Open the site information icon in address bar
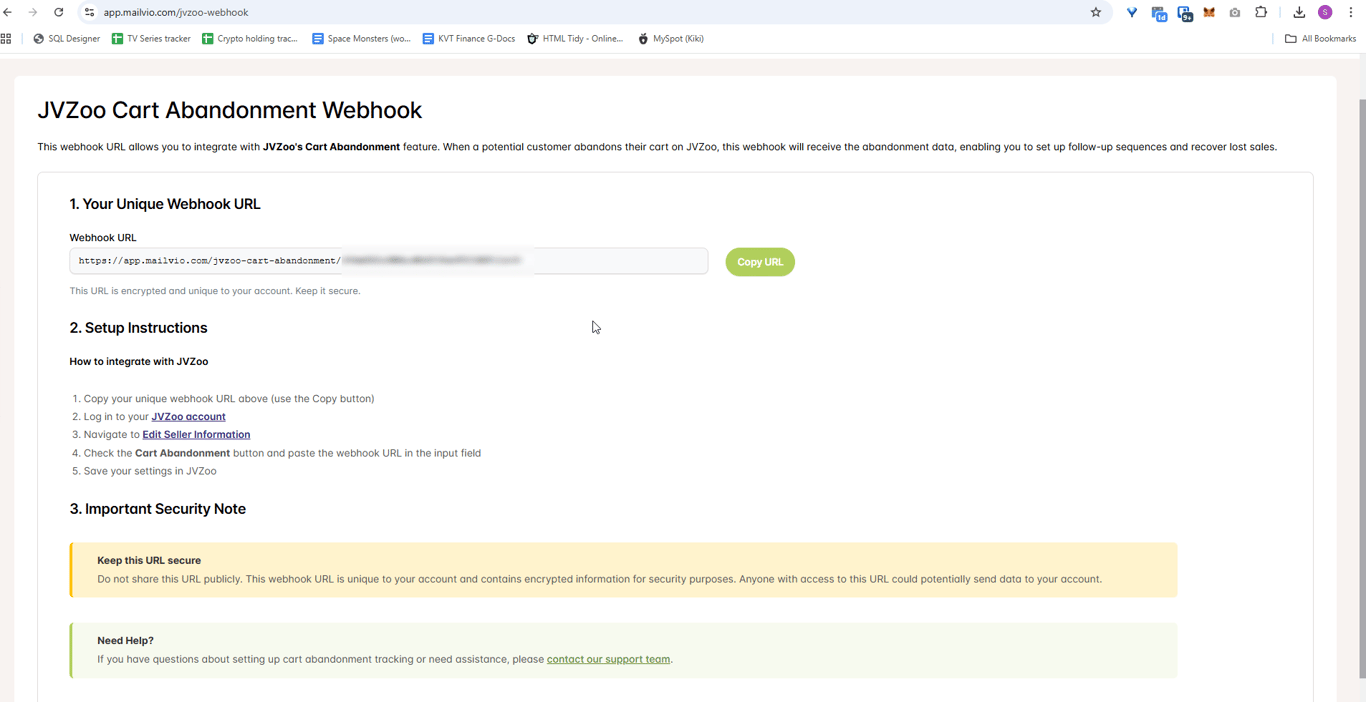The image size is (1366, 702). (89, 12)
